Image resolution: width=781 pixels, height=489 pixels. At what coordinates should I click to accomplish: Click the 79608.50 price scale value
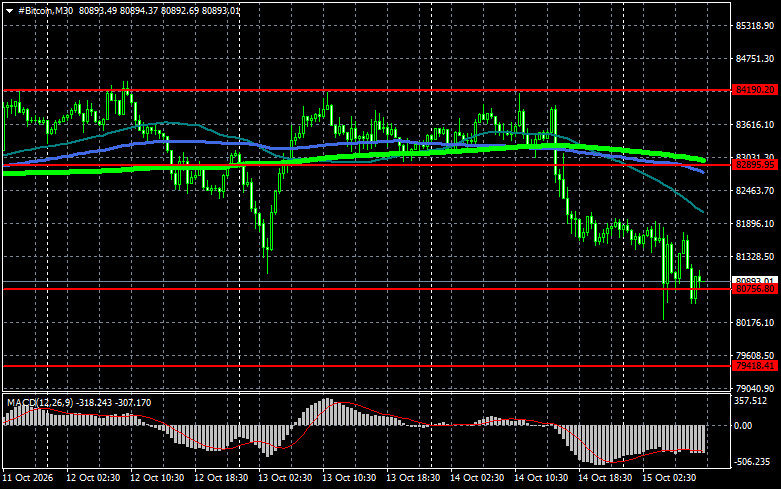coord(755,356)
